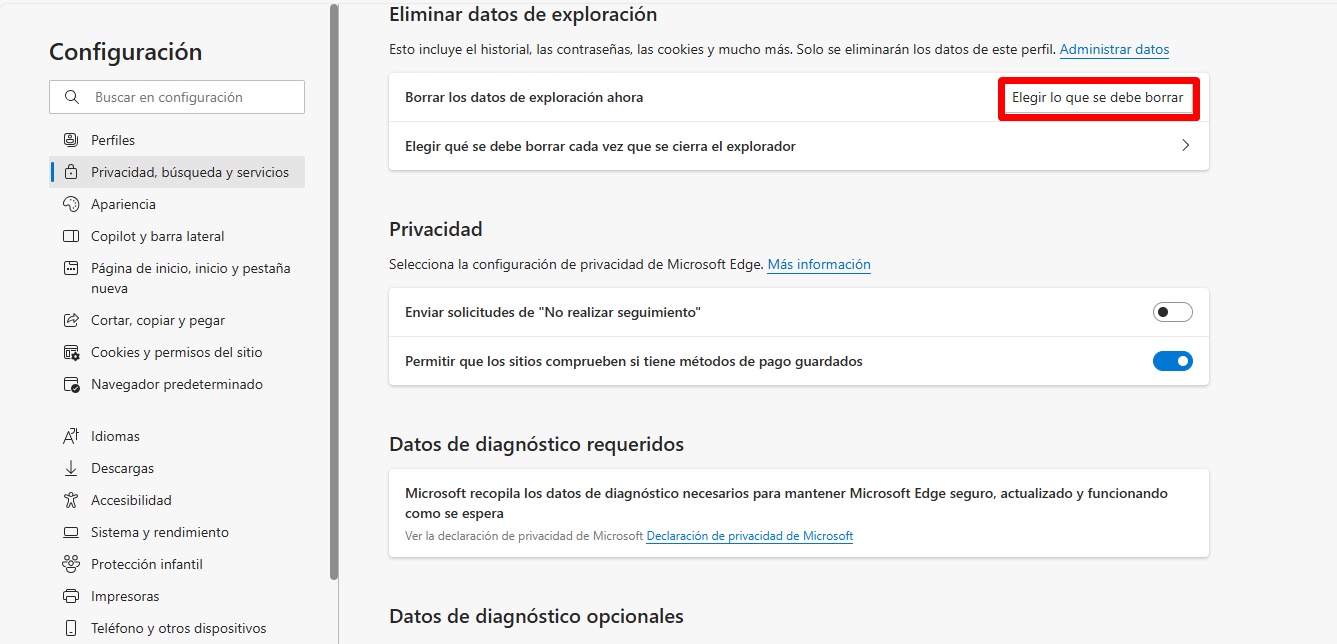Click the Accesibilidad icon
This screenshot has height=644, width=1337.
click(x=71, y=500)
